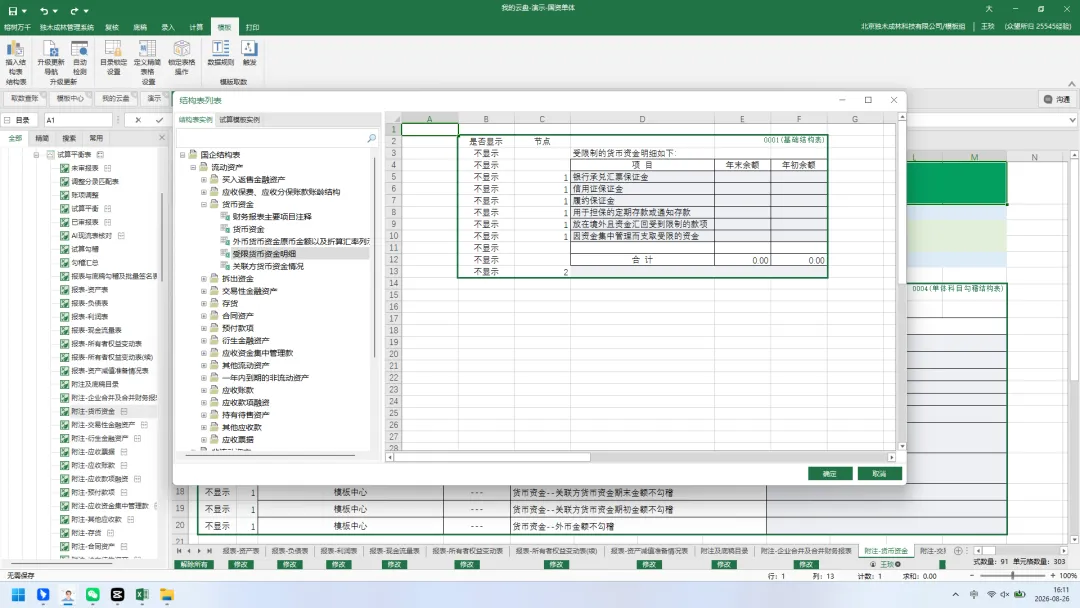Click the search magnifier in the structure list dialog

point(371,138)
